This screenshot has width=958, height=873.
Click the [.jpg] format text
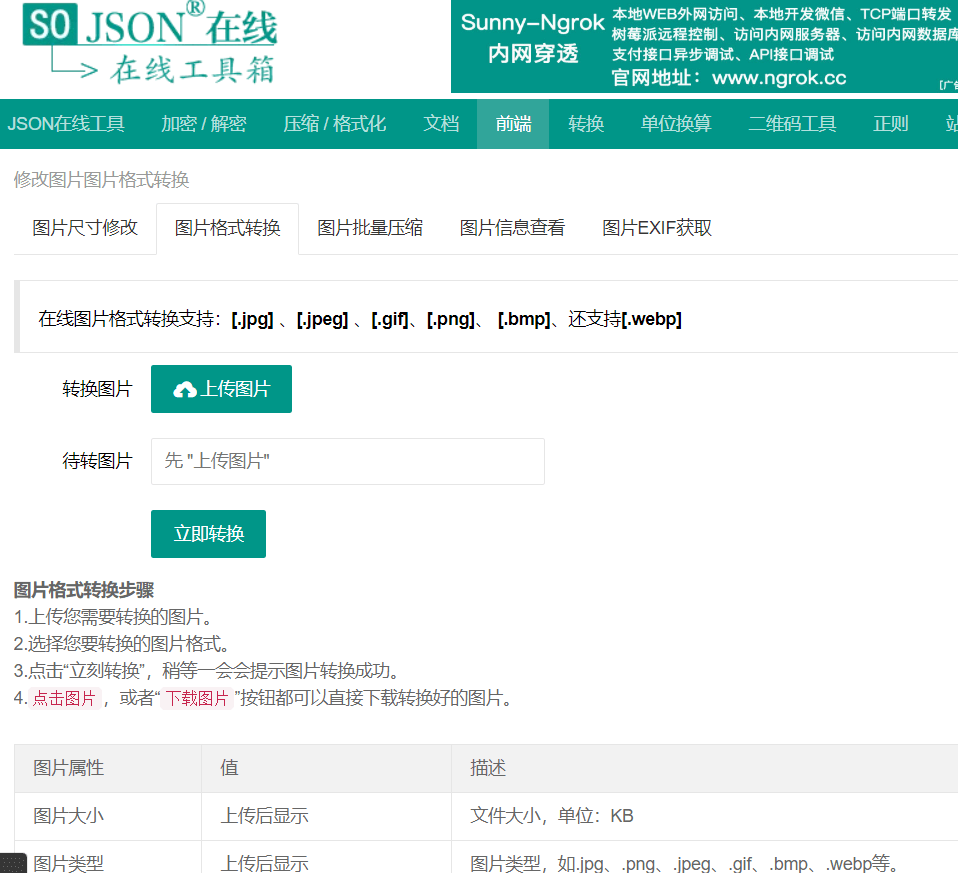coord(252,320)
